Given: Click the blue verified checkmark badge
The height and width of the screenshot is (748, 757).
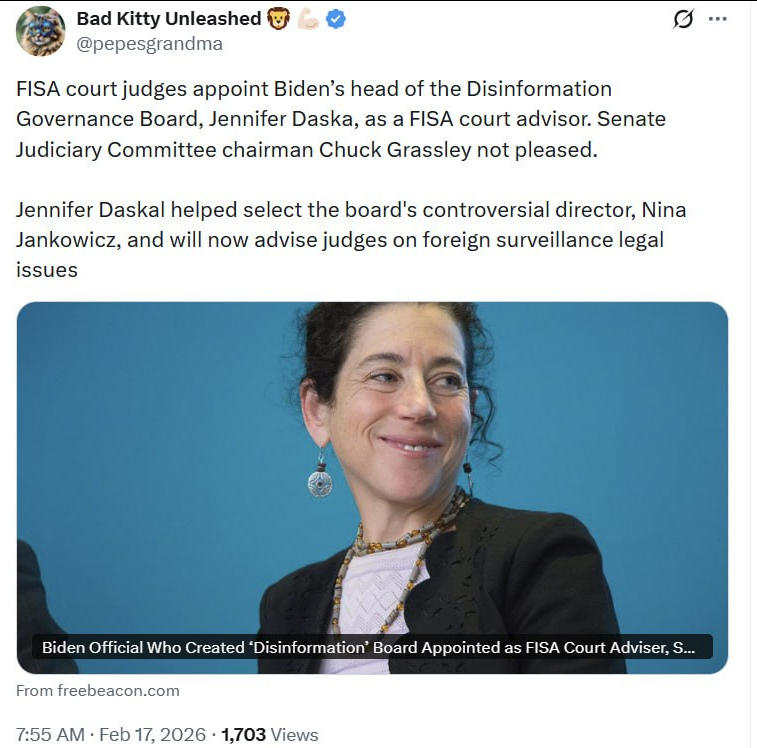Looking at the screenshot, I should [336, 19].
